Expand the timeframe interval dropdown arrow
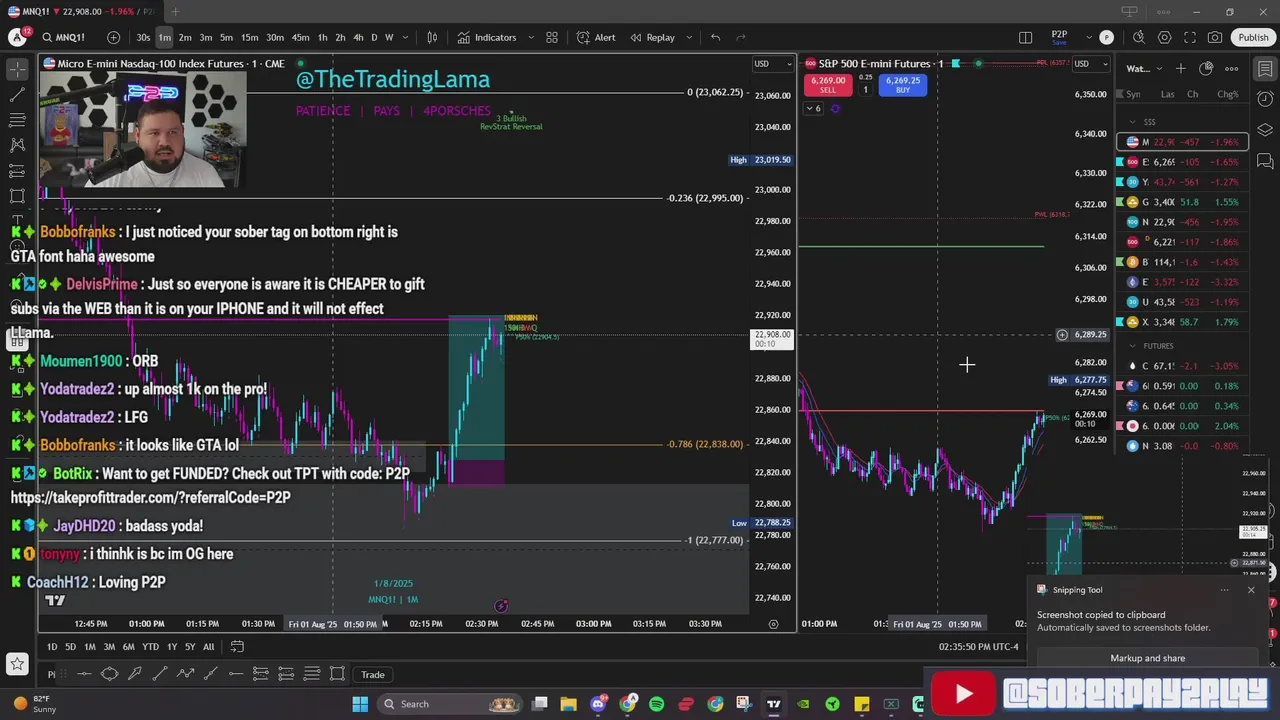 404,37
